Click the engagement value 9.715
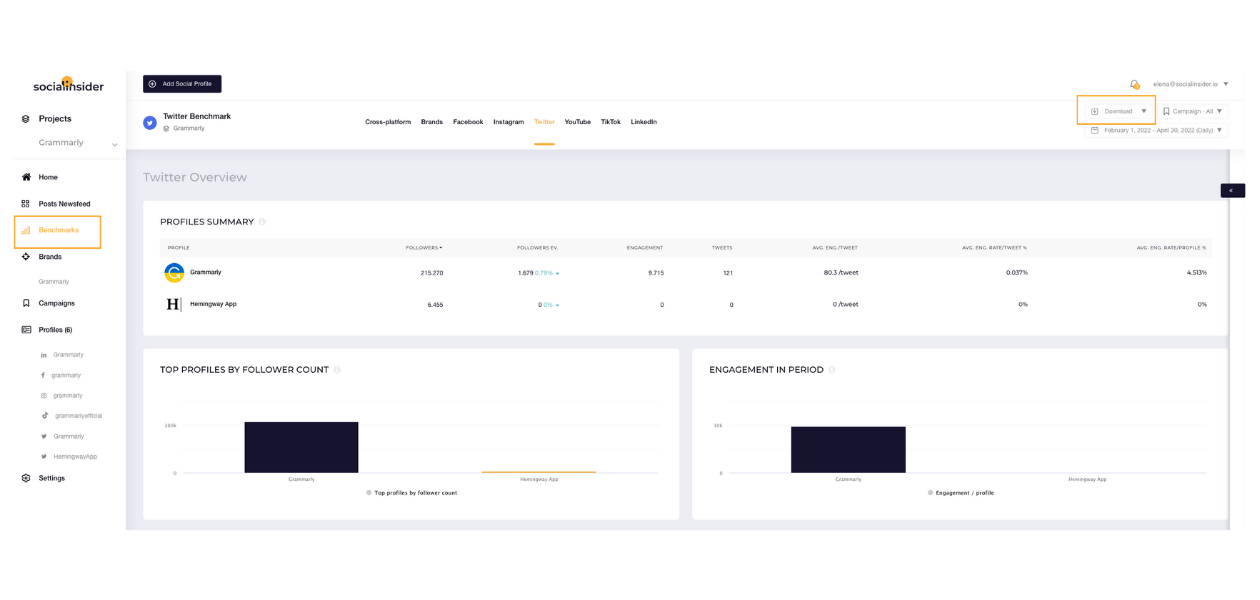Image resolution: width=1260 pixels, height=600 pixels. [x=656, y=273]
